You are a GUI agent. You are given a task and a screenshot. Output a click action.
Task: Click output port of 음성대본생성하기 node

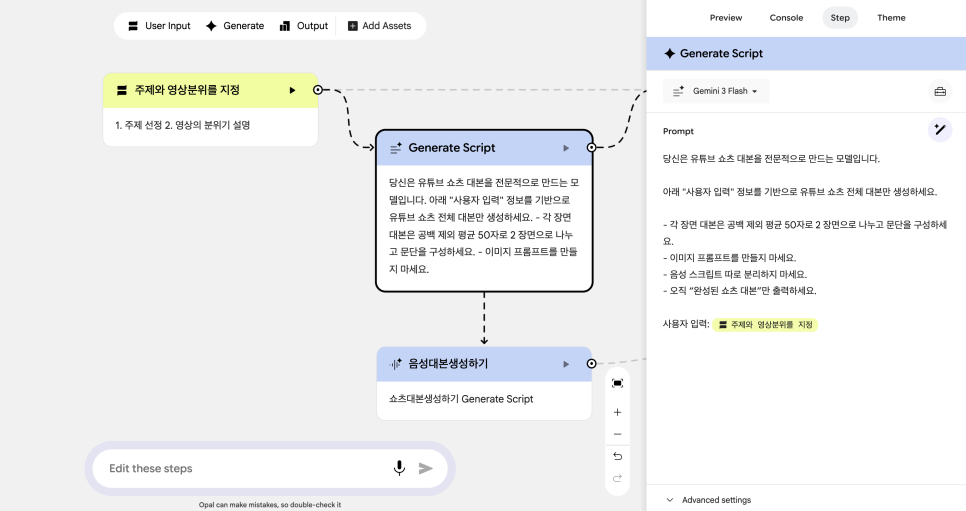(591, 364)
